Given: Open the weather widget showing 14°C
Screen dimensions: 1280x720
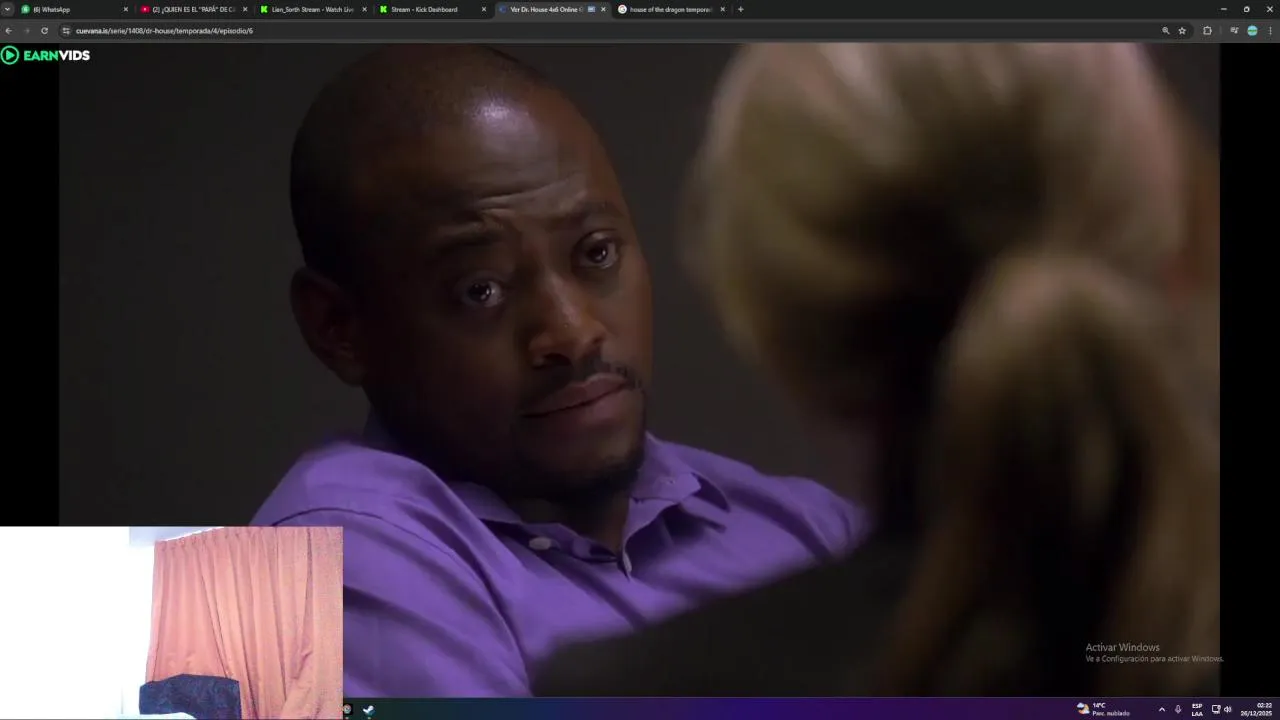Looking at the screenshot, I should [x=1103, y=709].
